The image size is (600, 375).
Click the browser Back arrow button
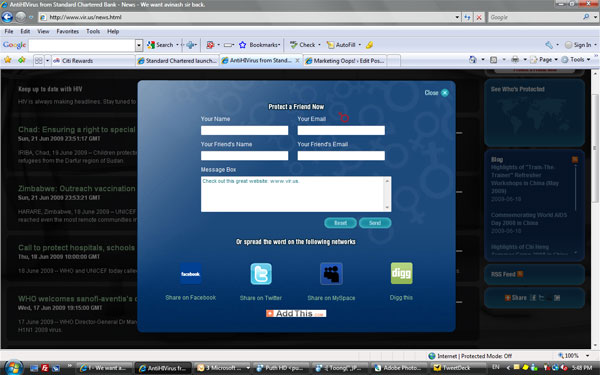coord(7,17)
